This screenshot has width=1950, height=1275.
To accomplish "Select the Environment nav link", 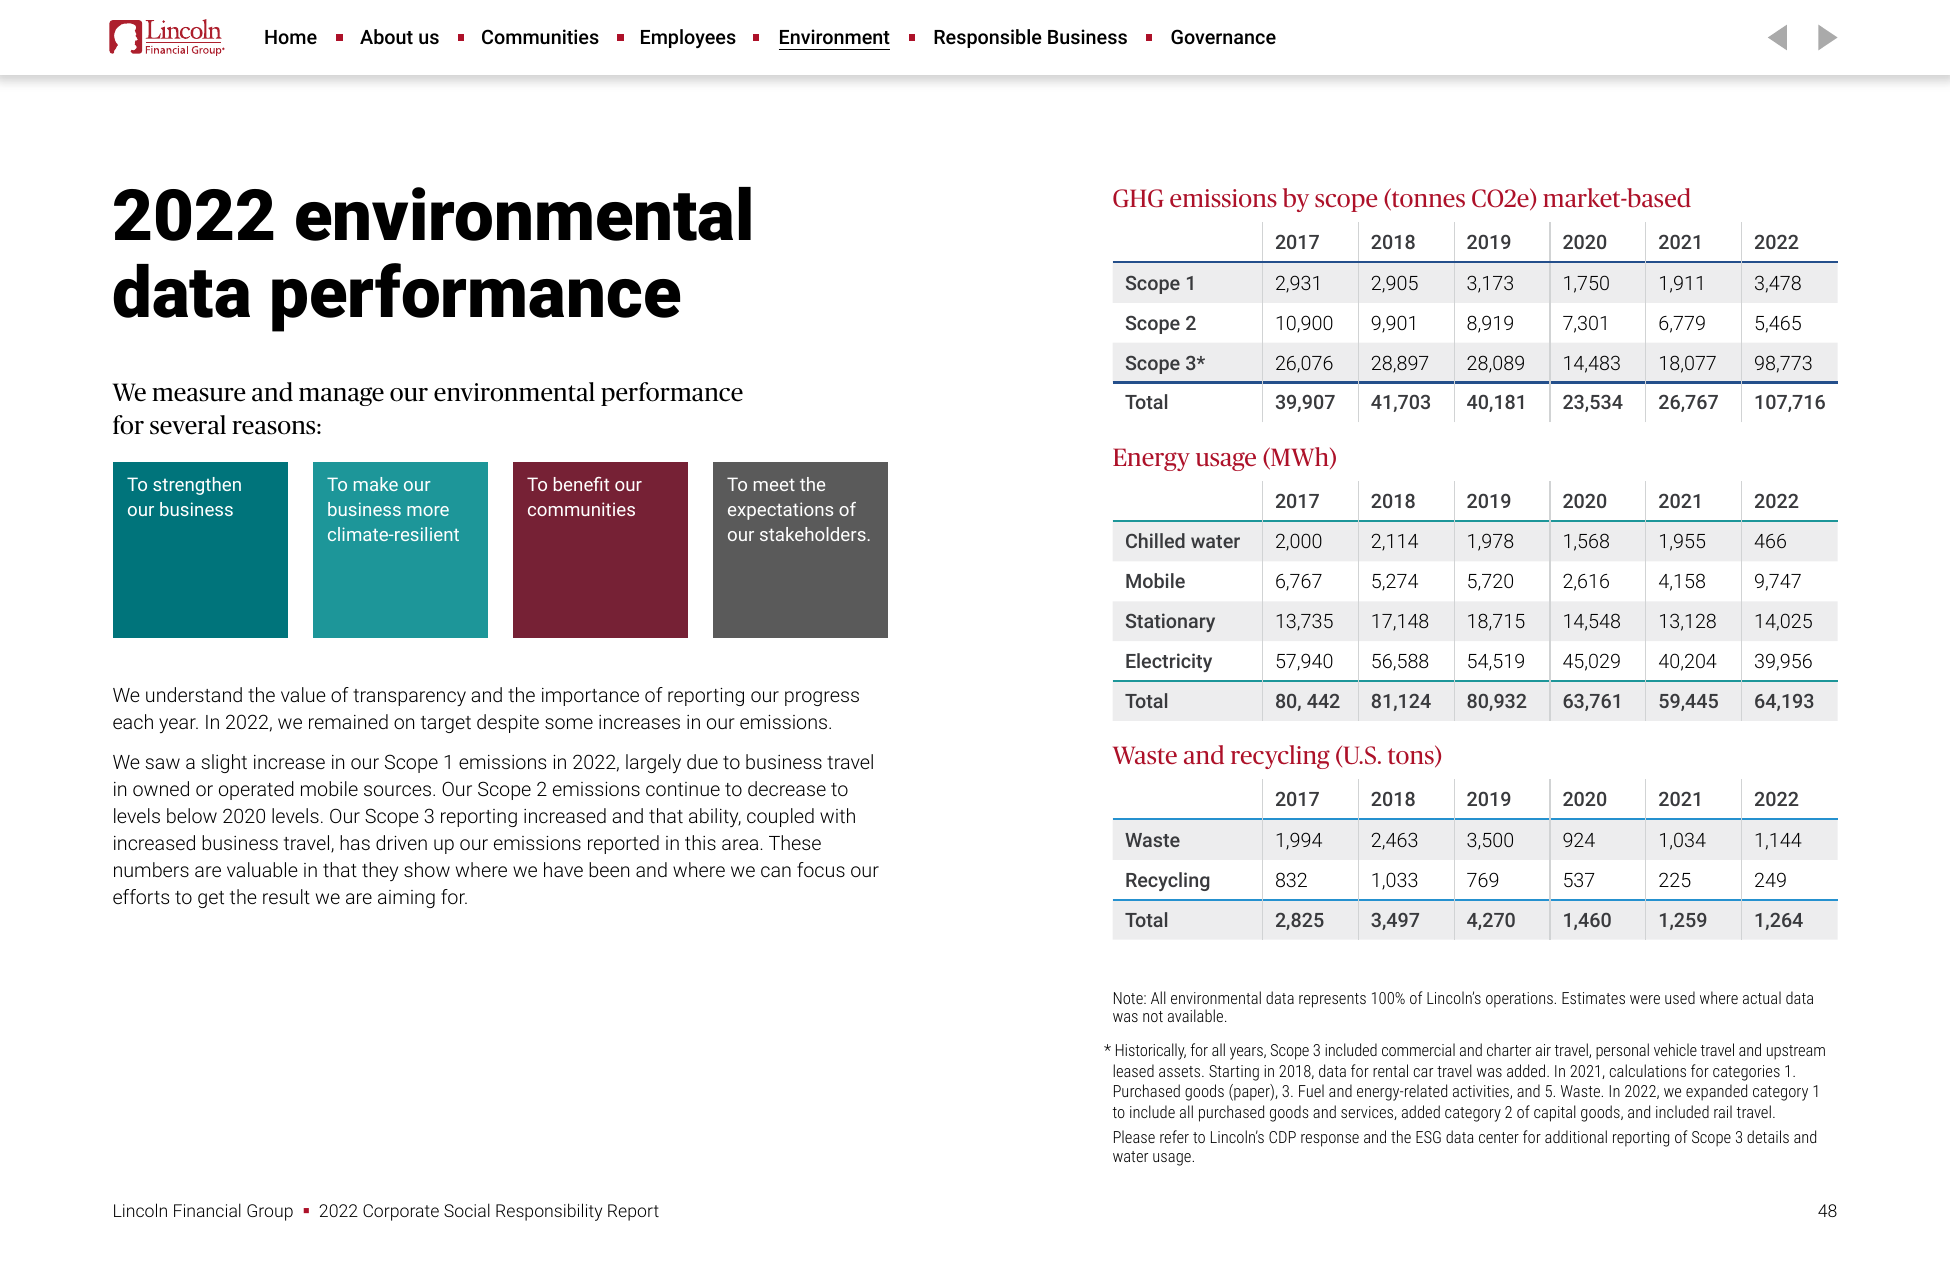I will pos(834,37).
